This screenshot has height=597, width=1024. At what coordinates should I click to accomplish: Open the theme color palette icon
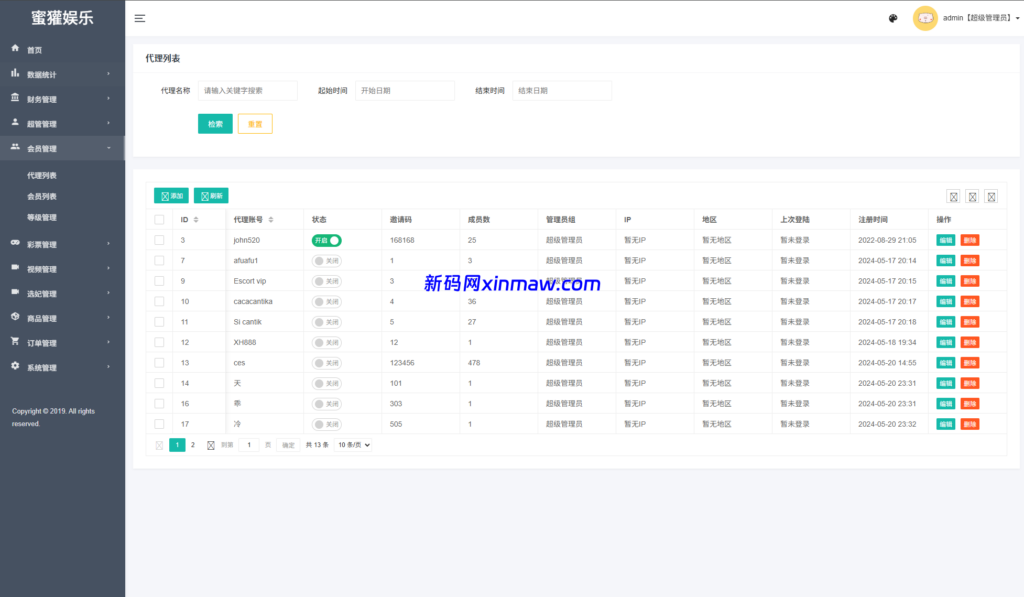893,18
